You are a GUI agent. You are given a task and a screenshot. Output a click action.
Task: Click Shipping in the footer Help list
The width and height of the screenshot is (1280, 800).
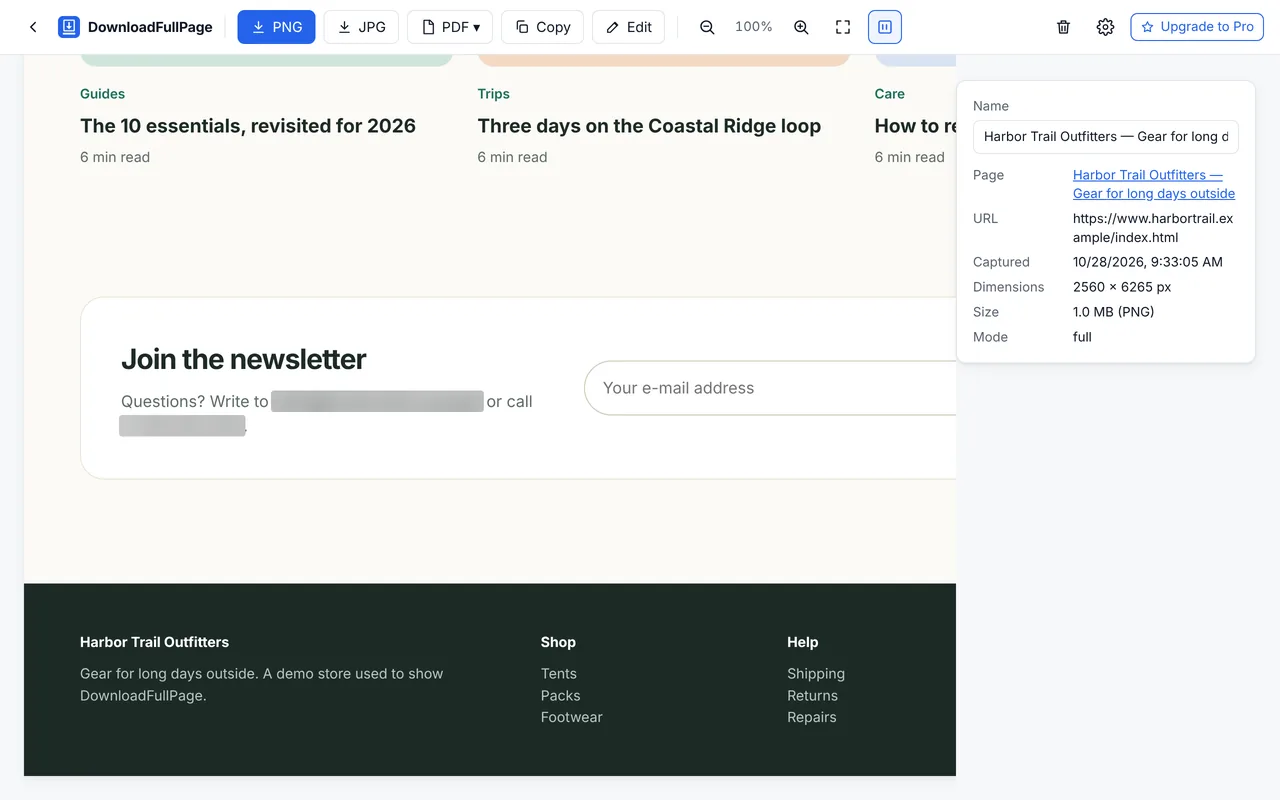point(816,674)
